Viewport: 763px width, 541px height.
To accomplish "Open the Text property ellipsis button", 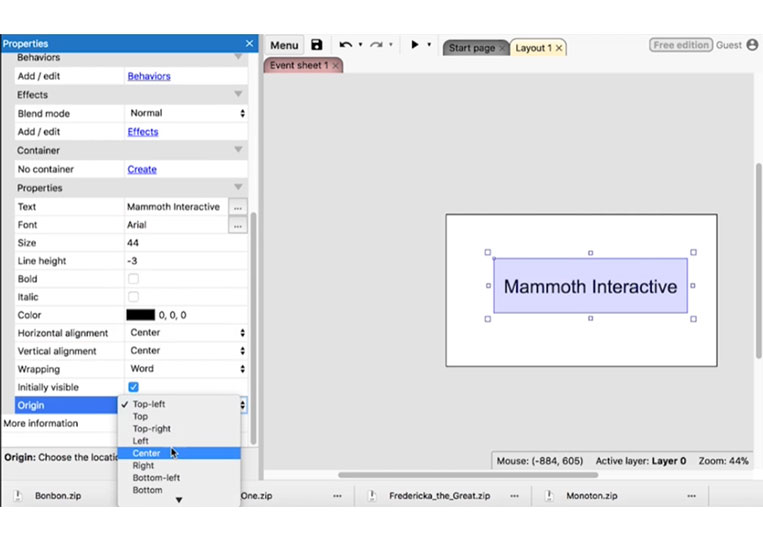I will pos(237,207).
